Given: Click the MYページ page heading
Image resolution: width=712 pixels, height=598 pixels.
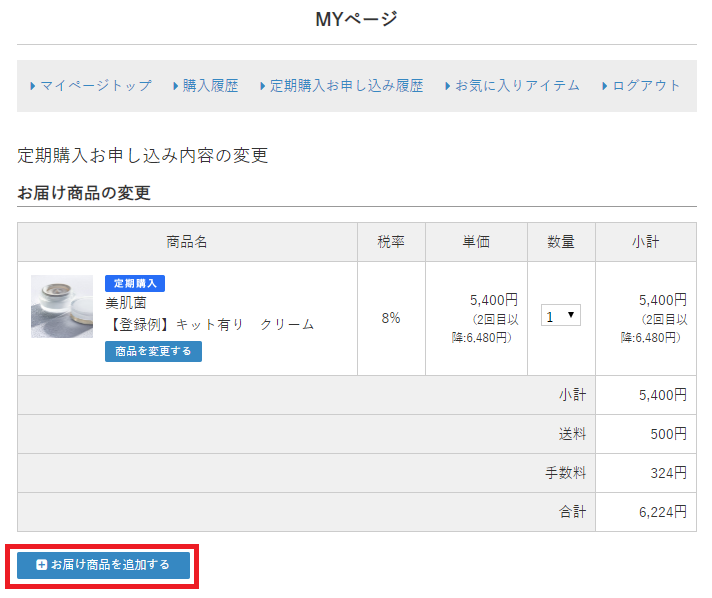Looking at the screenshot, I should 356,19.
